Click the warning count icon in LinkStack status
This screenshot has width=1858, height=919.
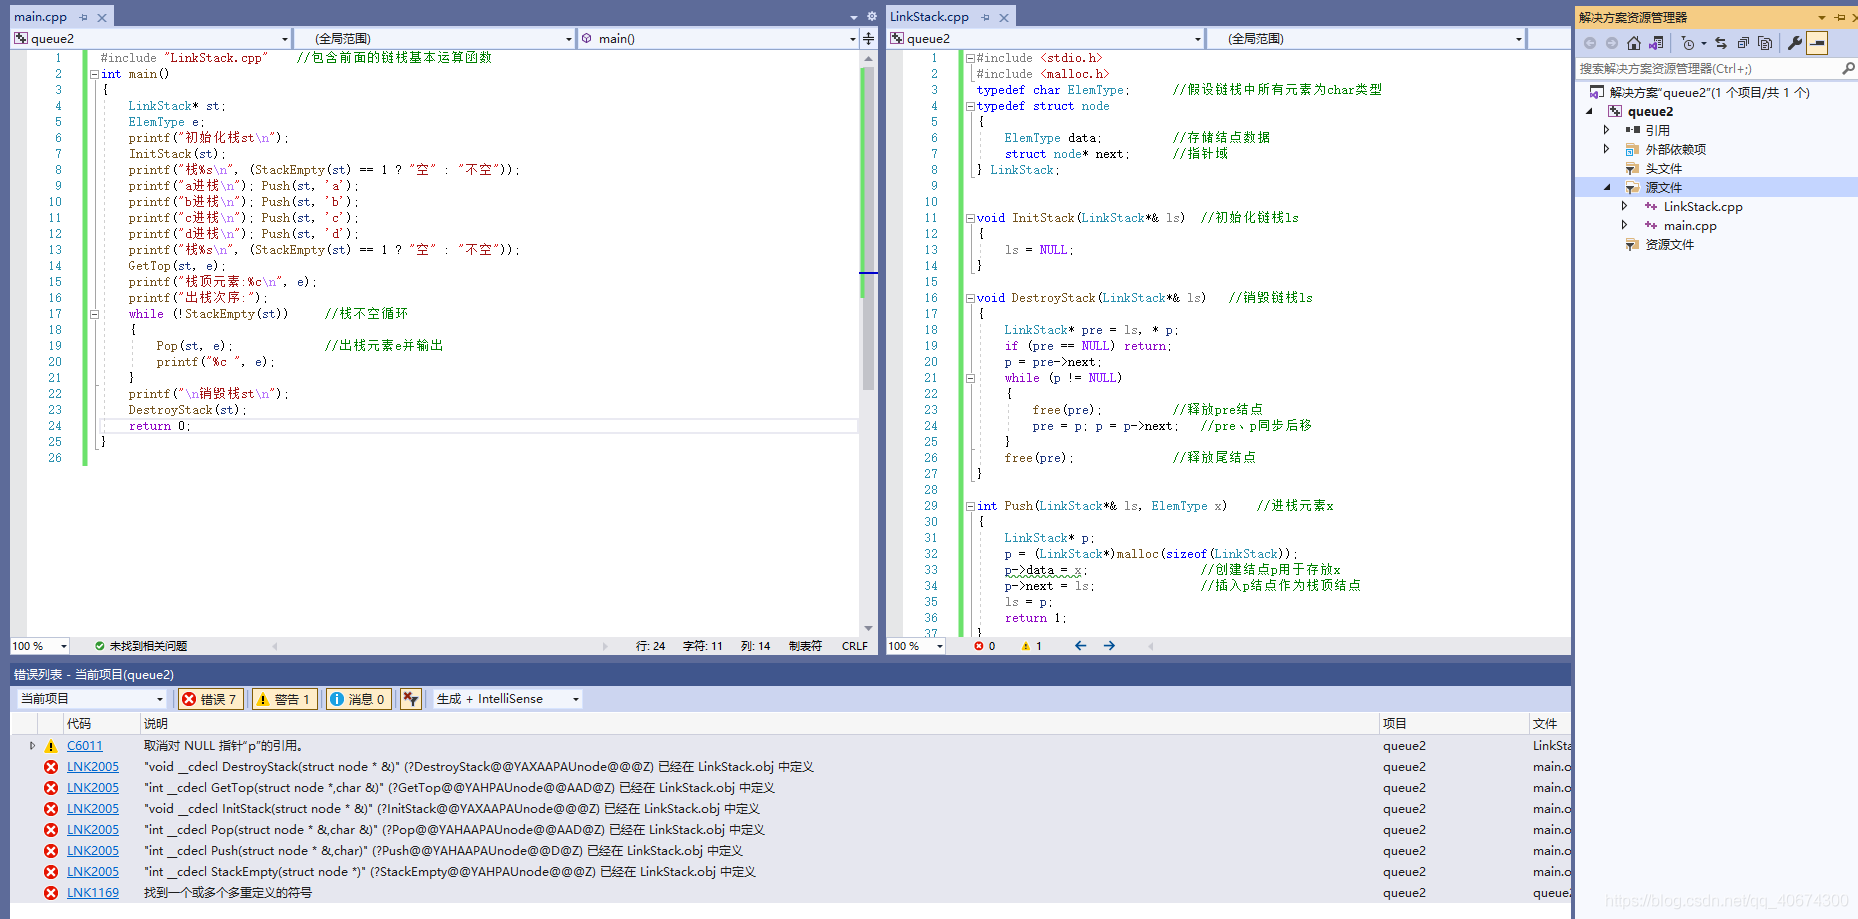(1025, 646)
